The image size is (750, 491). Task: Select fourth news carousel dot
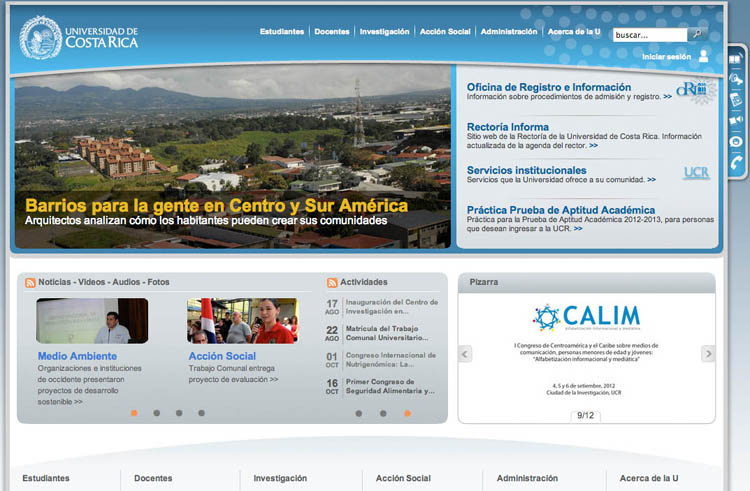[x=201, y=413]
